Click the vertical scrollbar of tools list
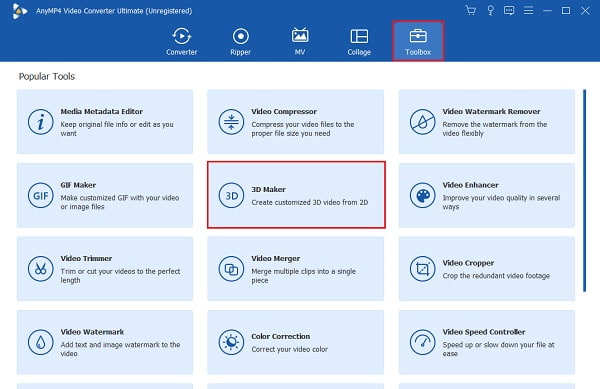 584,190
